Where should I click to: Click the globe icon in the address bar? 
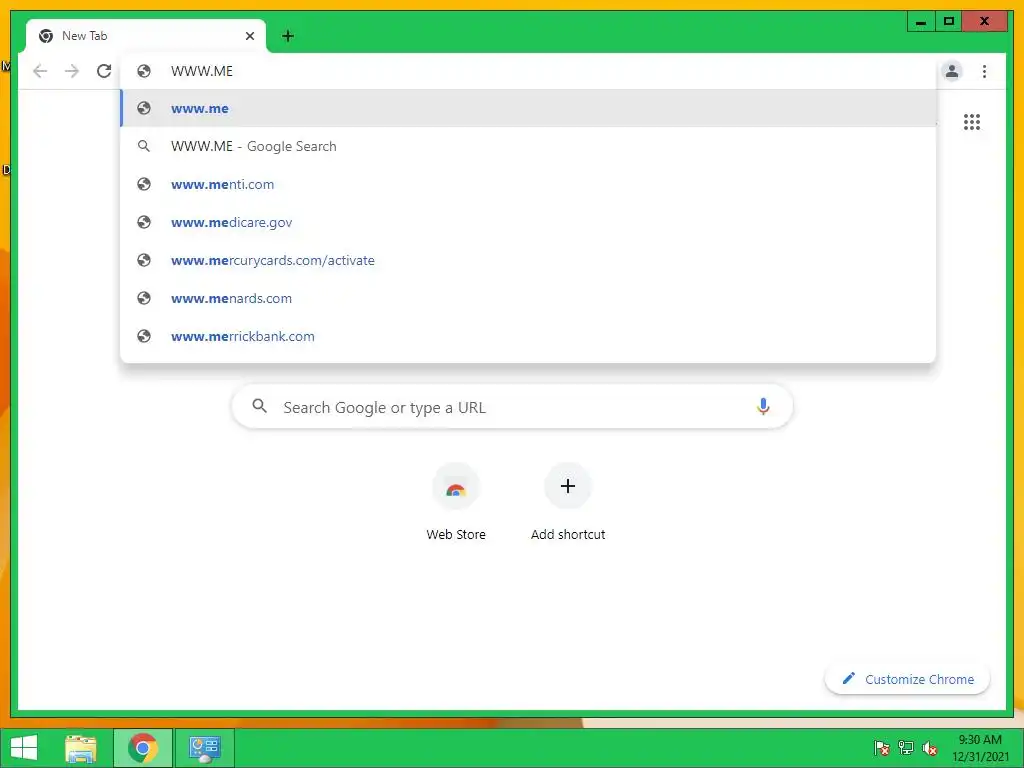pyautogui.click(x=144, y=71)
